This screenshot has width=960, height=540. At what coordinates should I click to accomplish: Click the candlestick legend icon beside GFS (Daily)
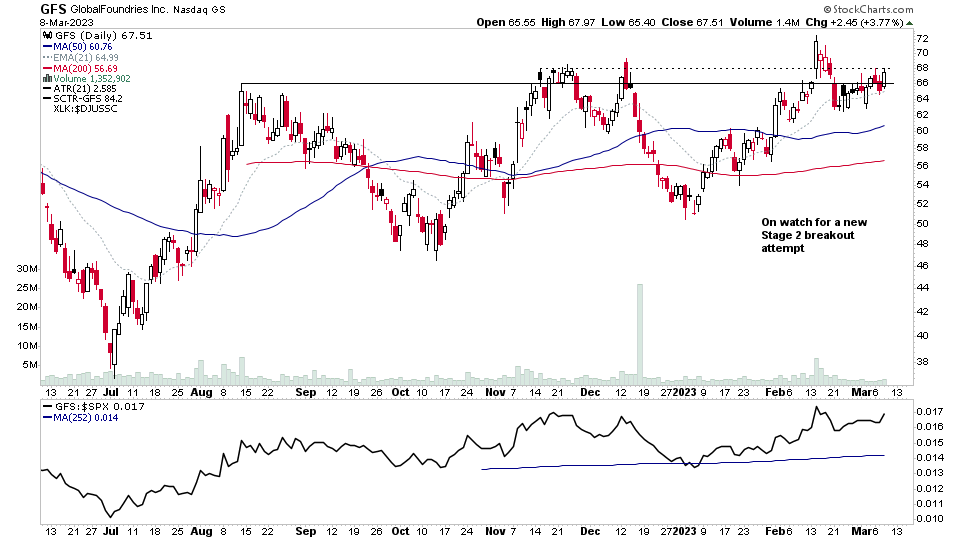pyautogui.click(x=48, y=36)
